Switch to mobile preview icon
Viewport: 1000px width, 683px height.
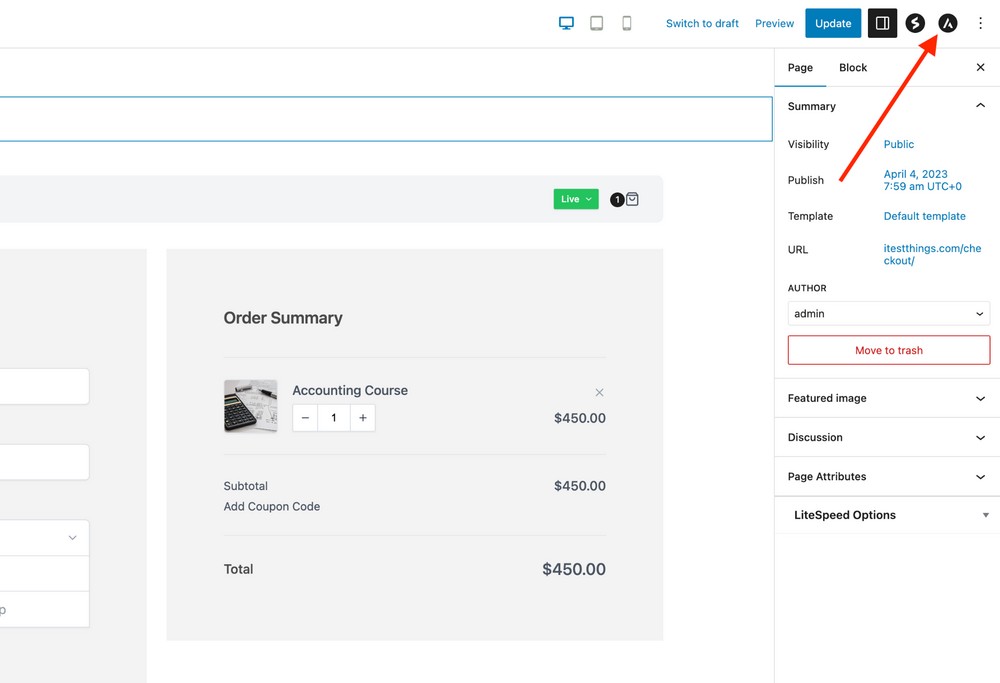(627, 23)
